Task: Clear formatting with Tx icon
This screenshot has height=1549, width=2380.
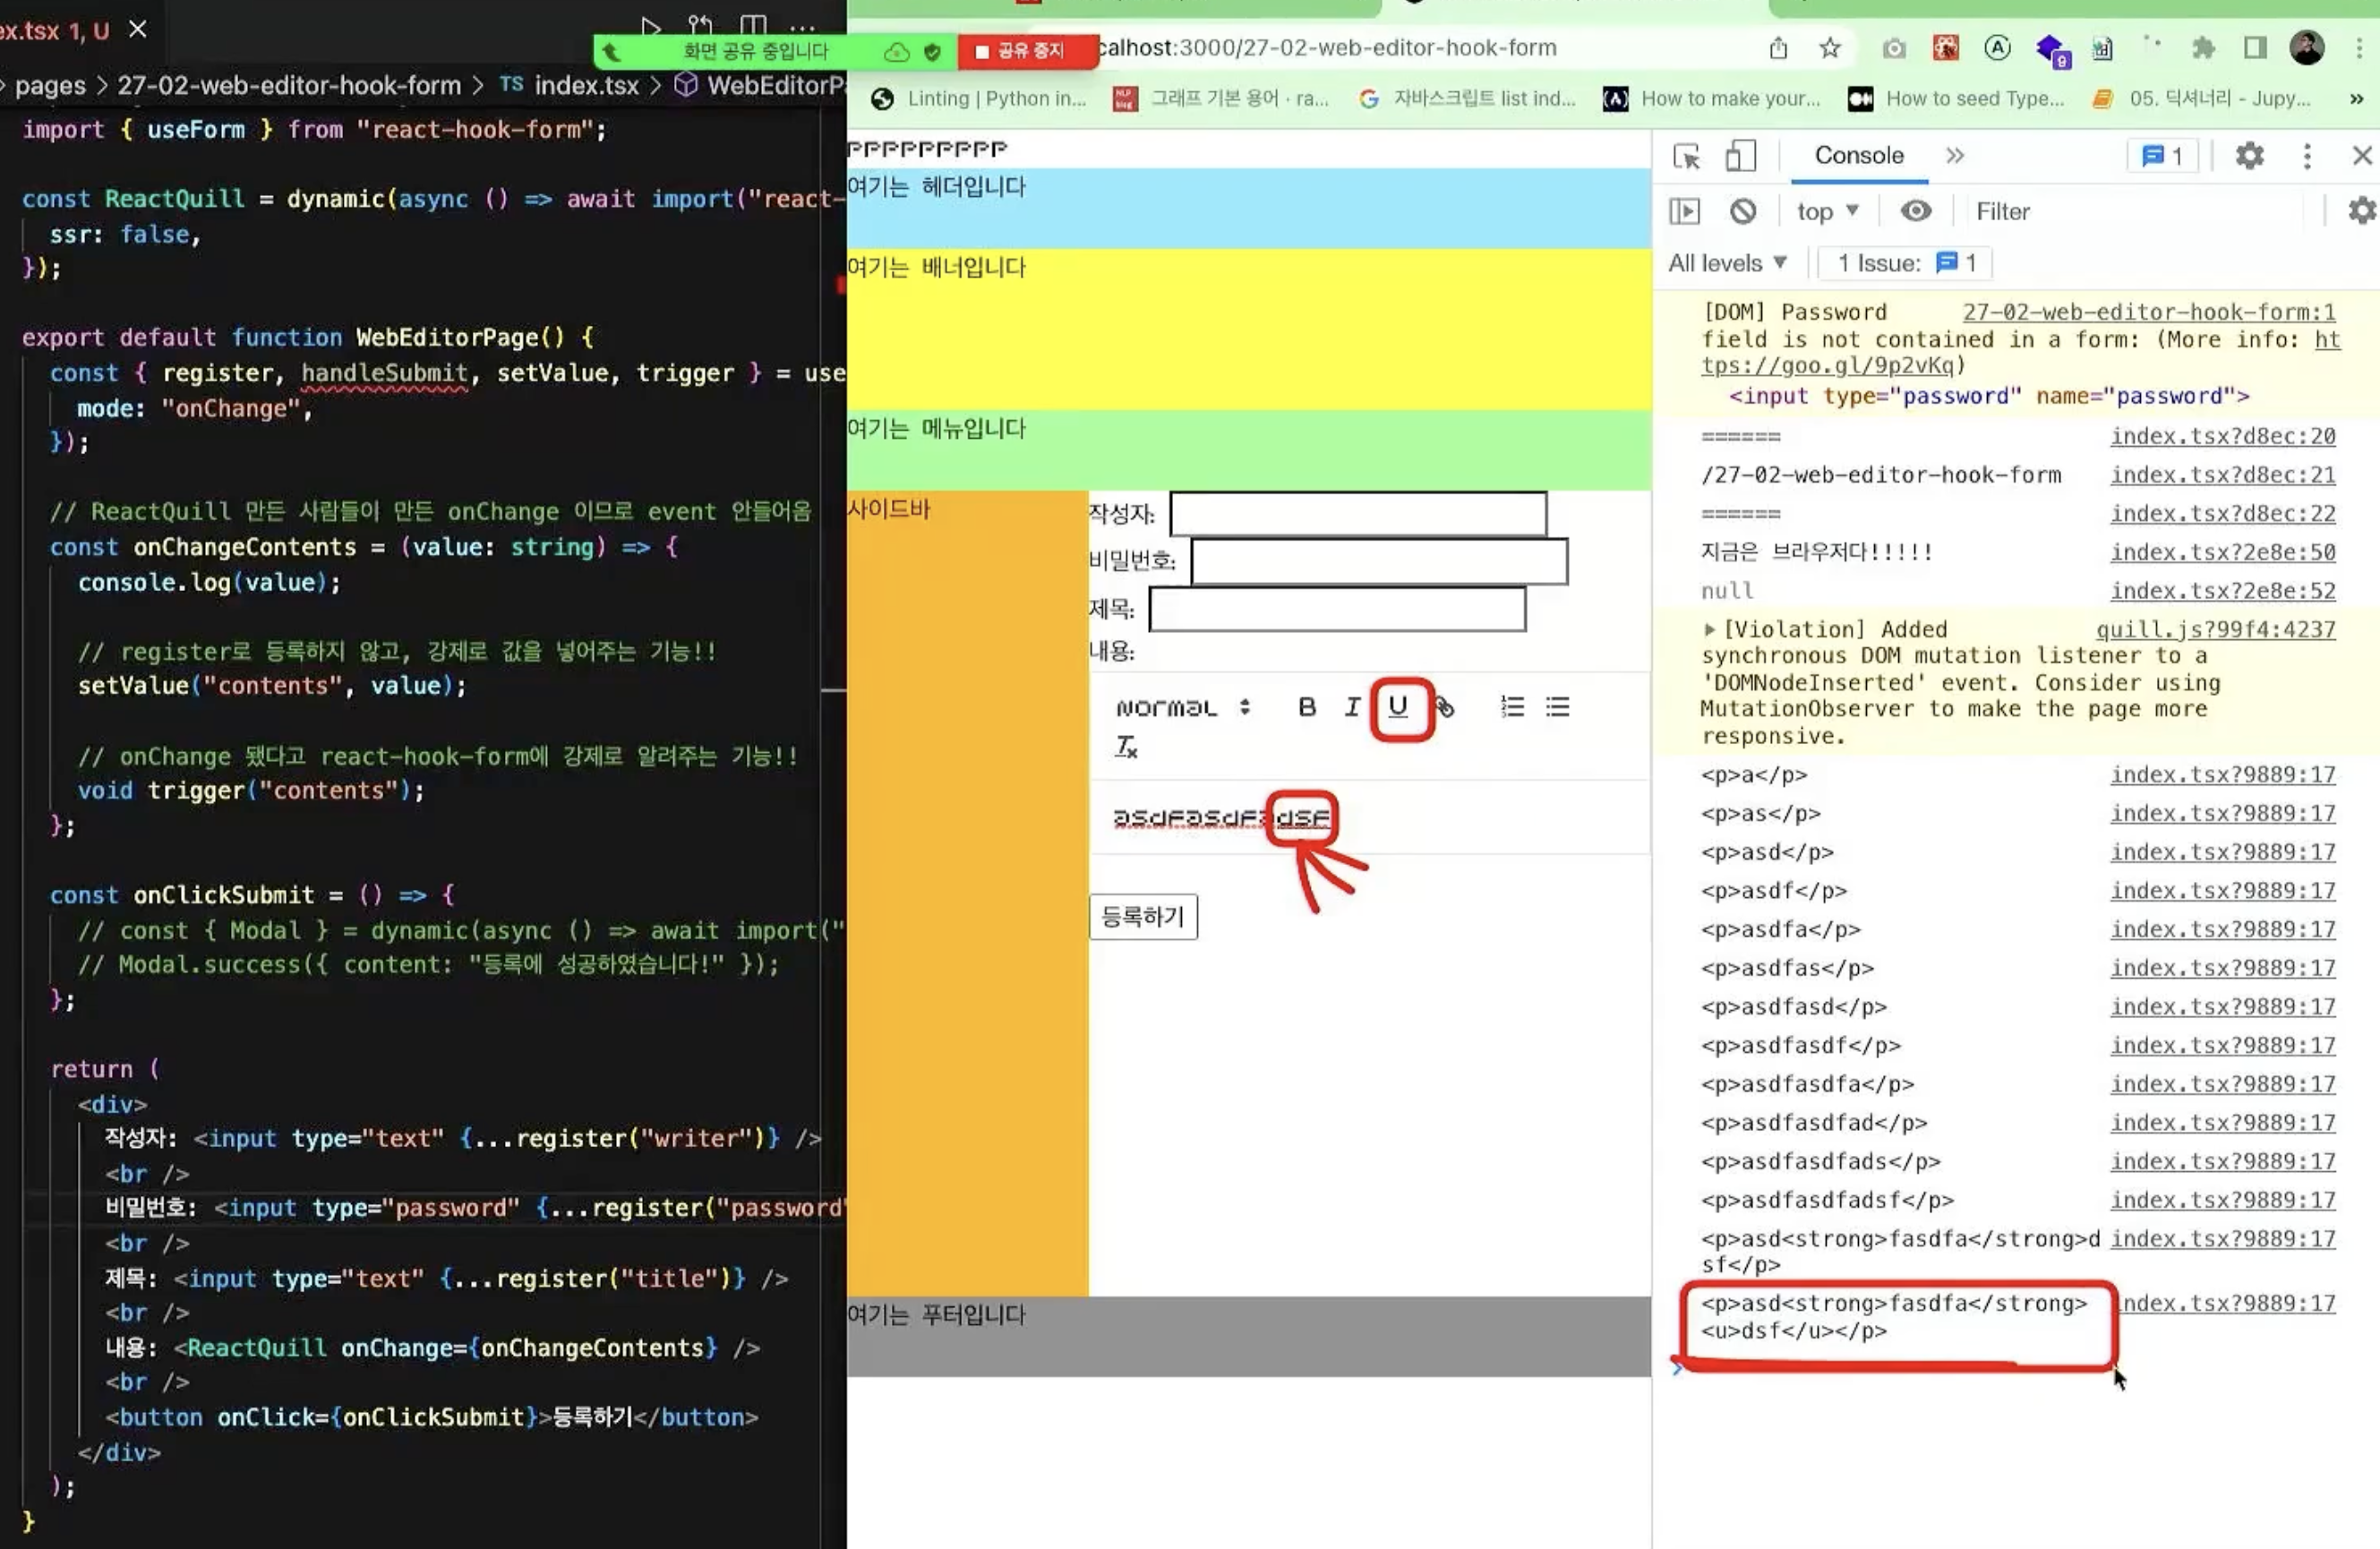Action: coord(1126,747)
